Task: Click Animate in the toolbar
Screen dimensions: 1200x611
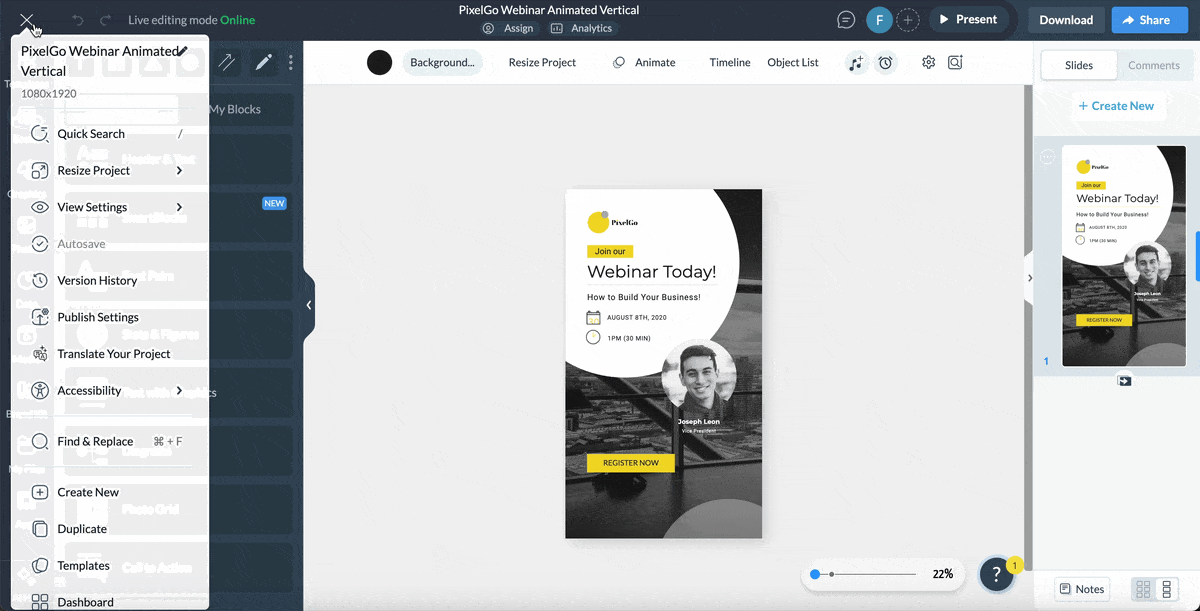Action: point(645,62)
